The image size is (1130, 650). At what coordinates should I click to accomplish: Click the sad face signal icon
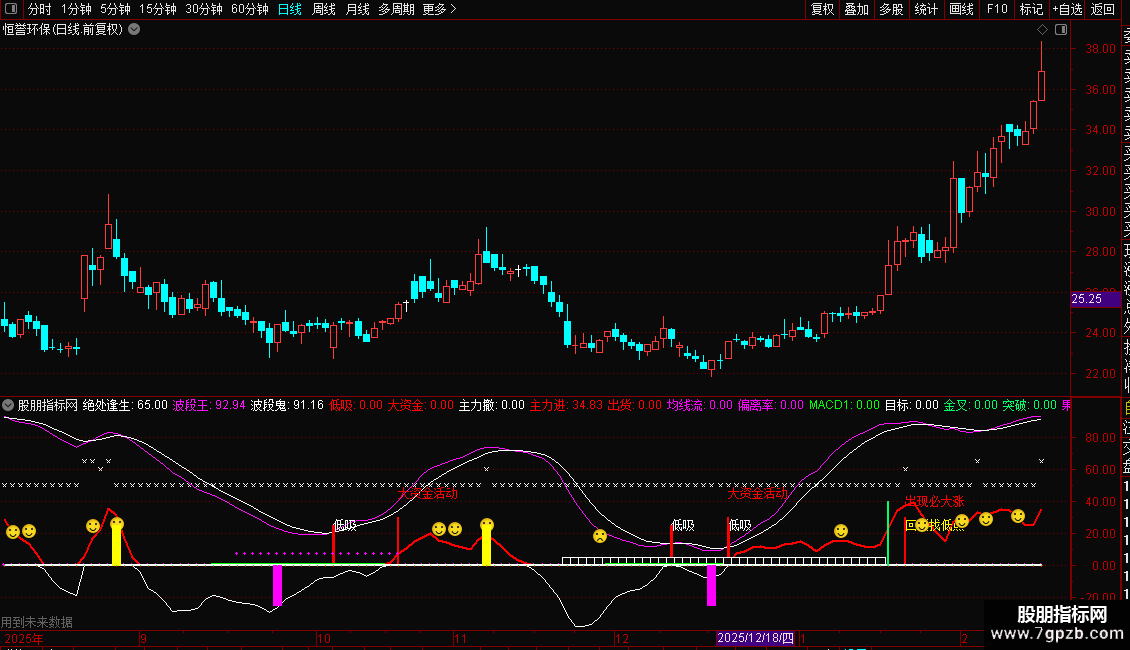(x=600, y=536)
